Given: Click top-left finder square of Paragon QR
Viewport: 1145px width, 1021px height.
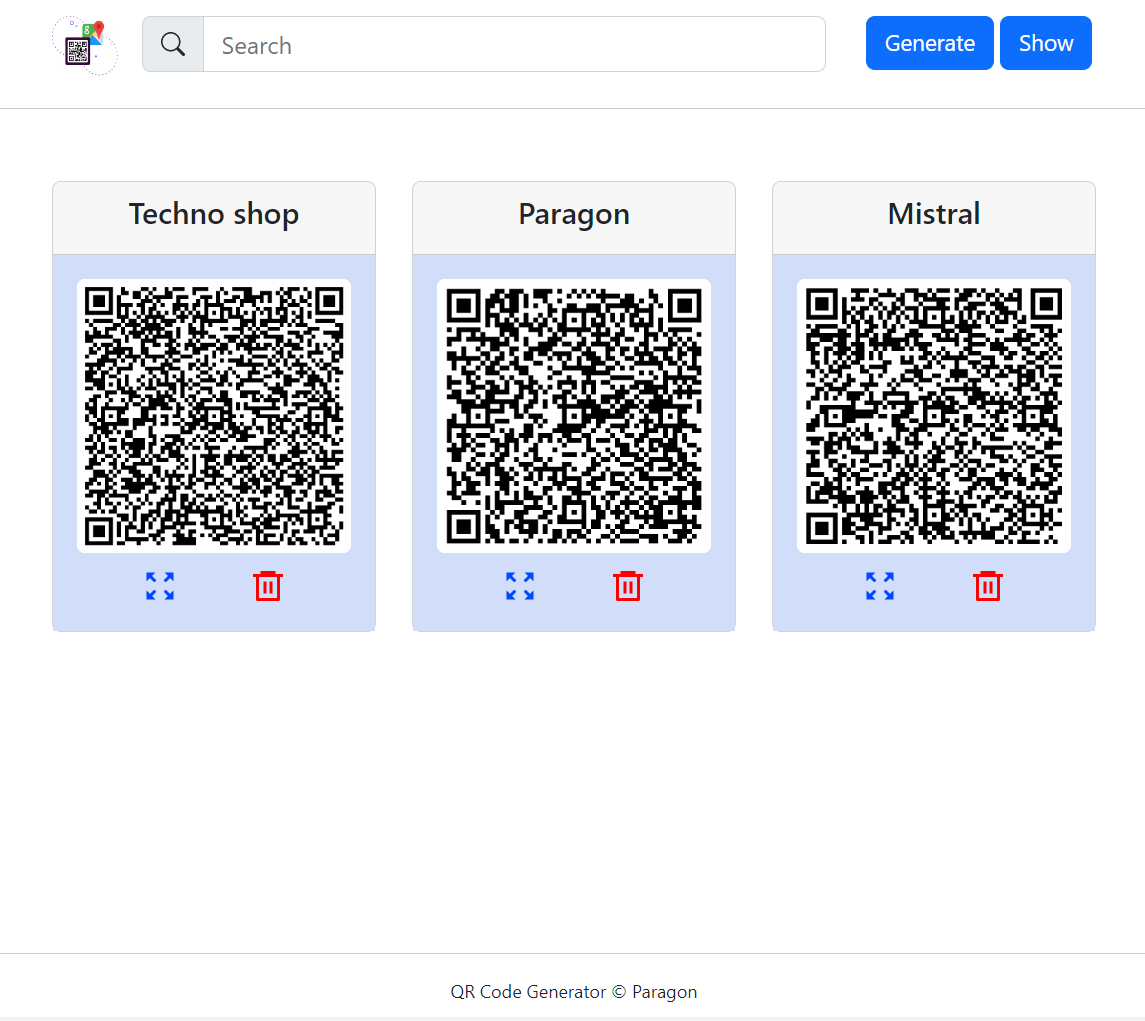Looking at the screenshot, I should (x=463, y=305).
